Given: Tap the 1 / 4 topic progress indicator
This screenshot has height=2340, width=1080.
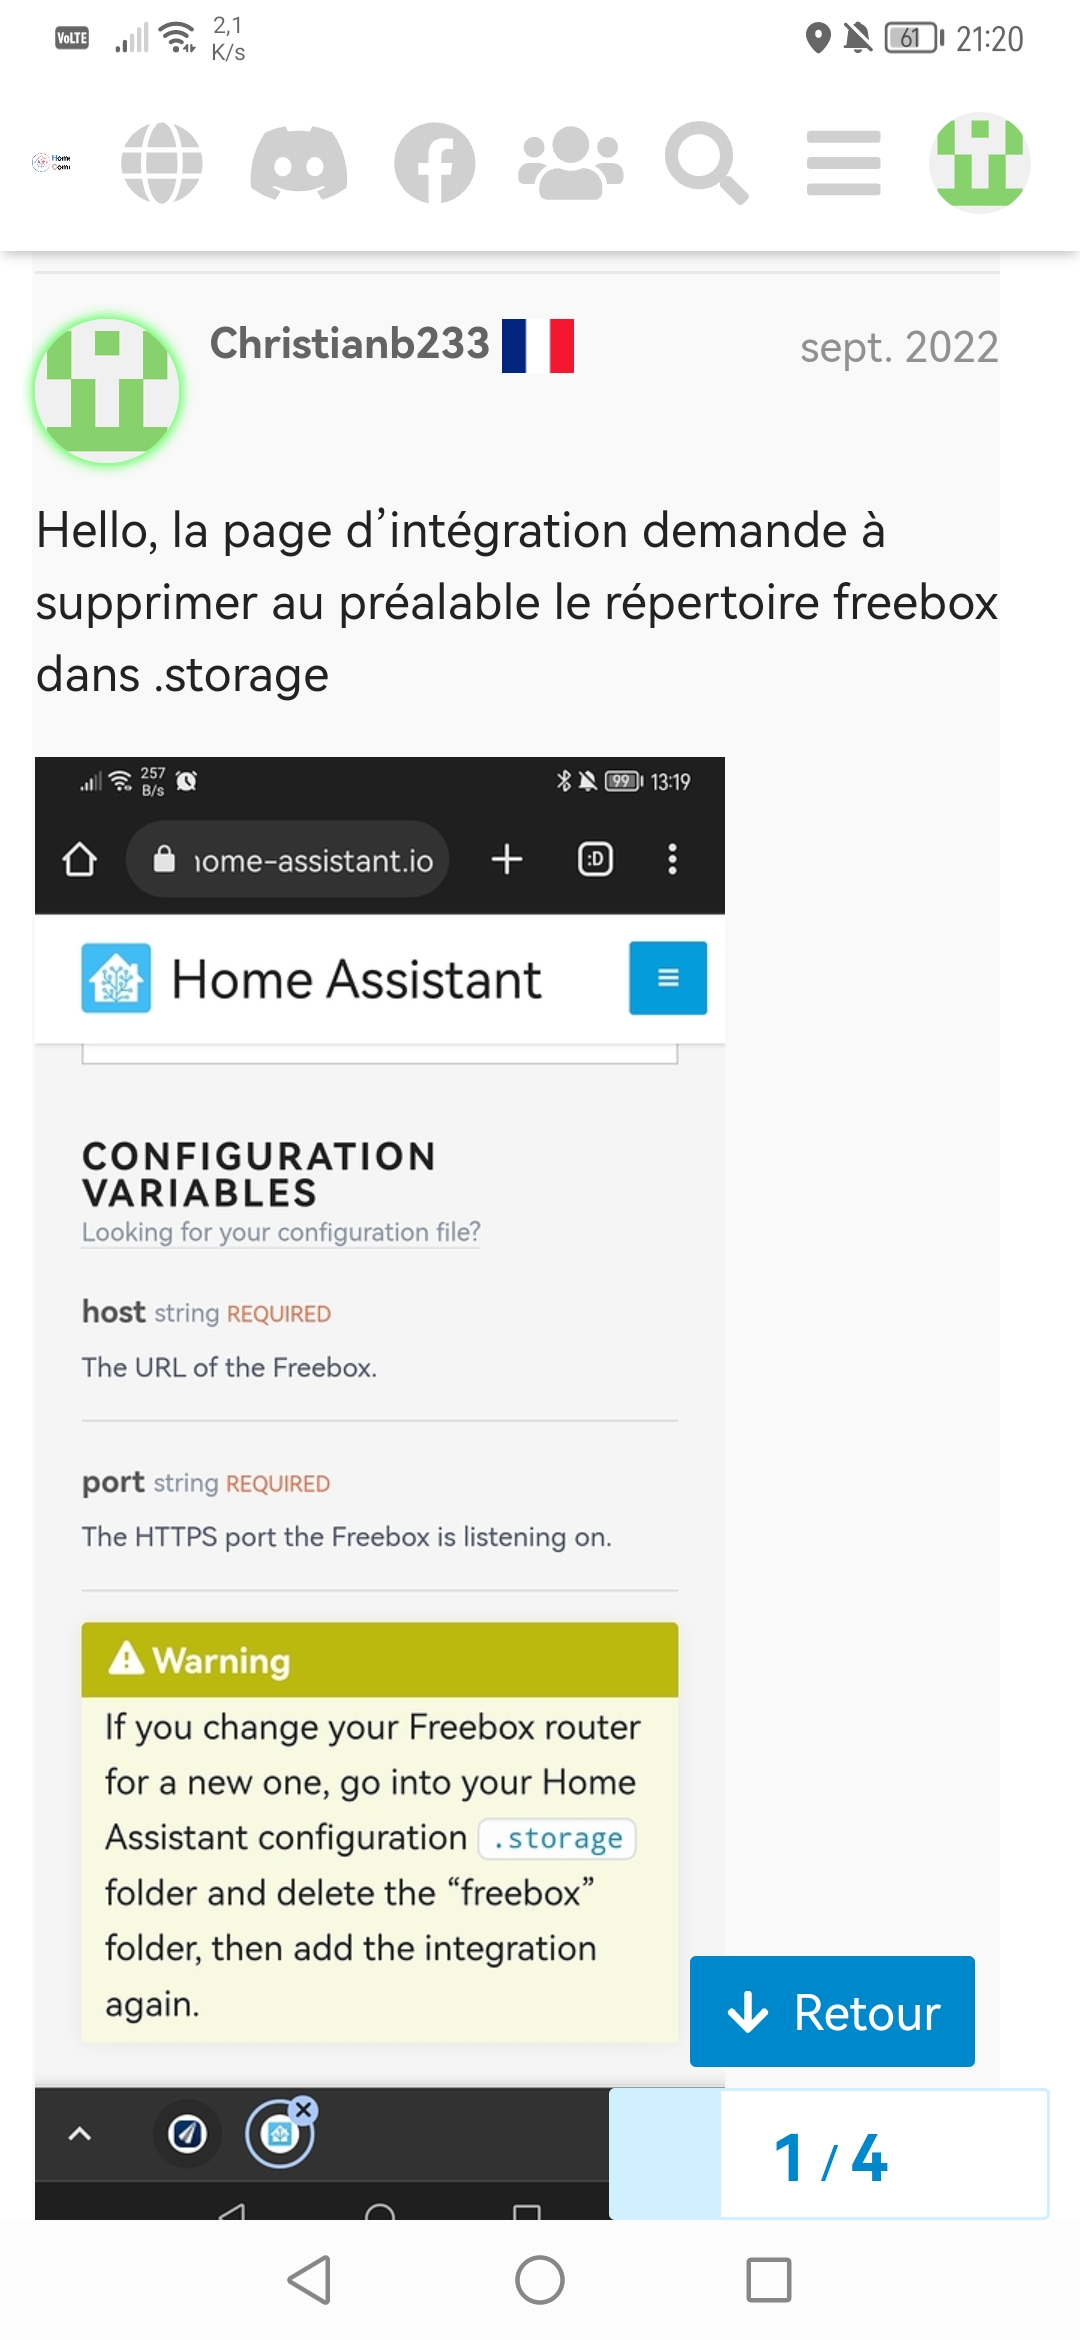Looking at the screenshot, I should pyautogui.click(x=830, y=2155).
